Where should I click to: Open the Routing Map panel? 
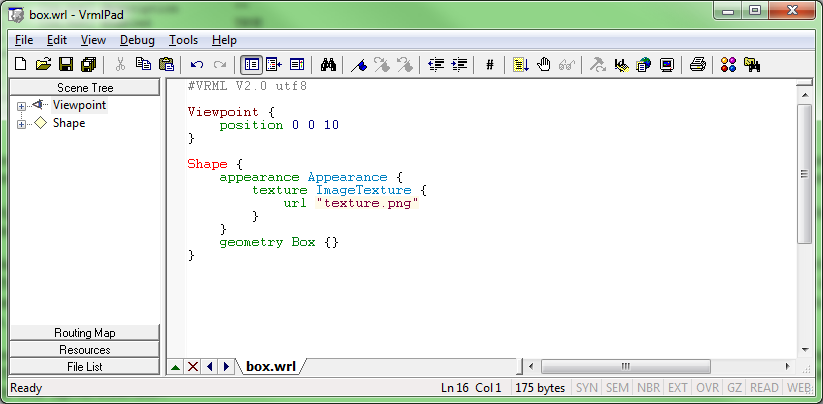tap(84, 333)
